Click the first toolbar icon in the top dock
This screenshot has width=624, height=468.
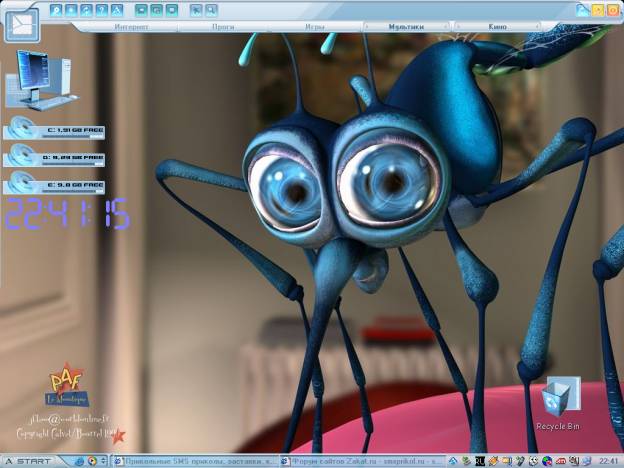[x=56, y=10]
